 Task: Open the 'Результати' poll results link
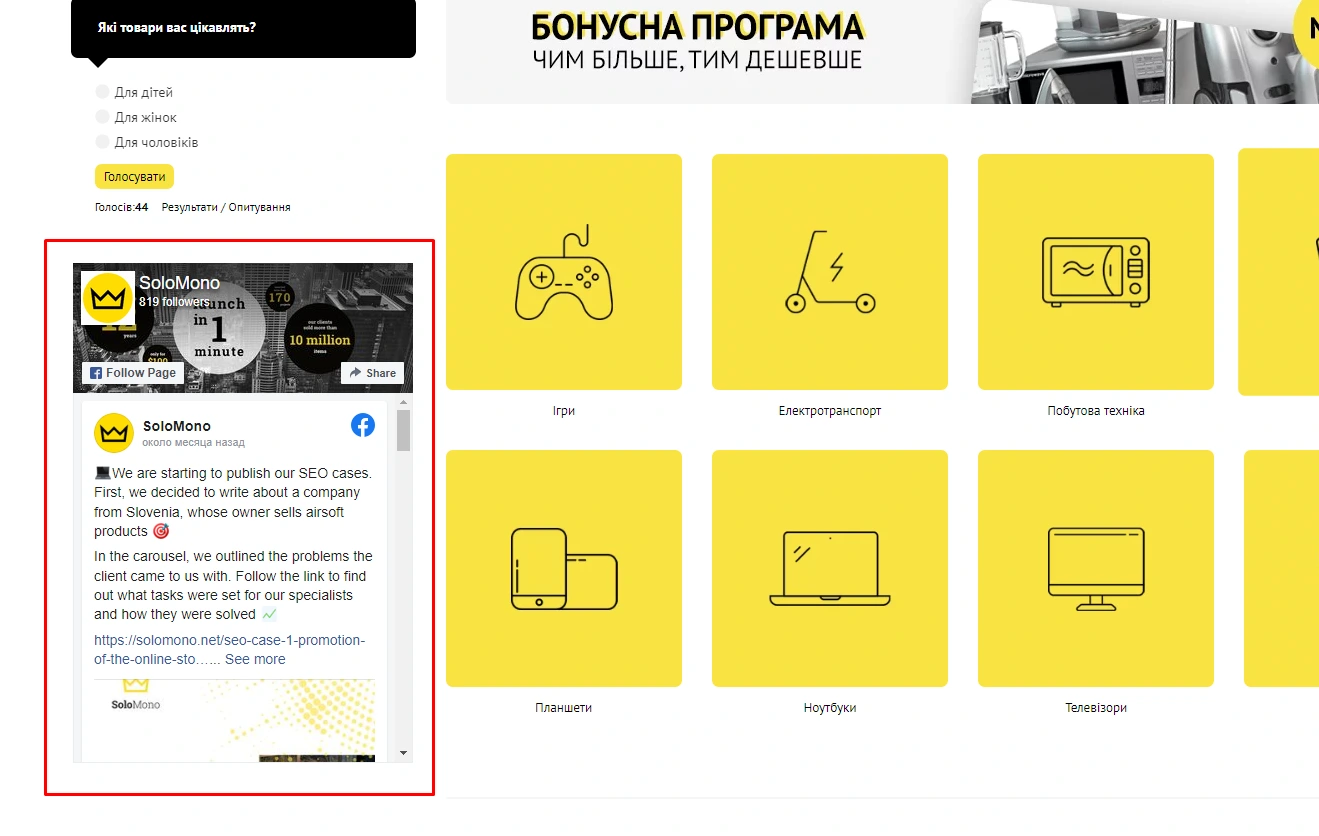pos(190,207)
